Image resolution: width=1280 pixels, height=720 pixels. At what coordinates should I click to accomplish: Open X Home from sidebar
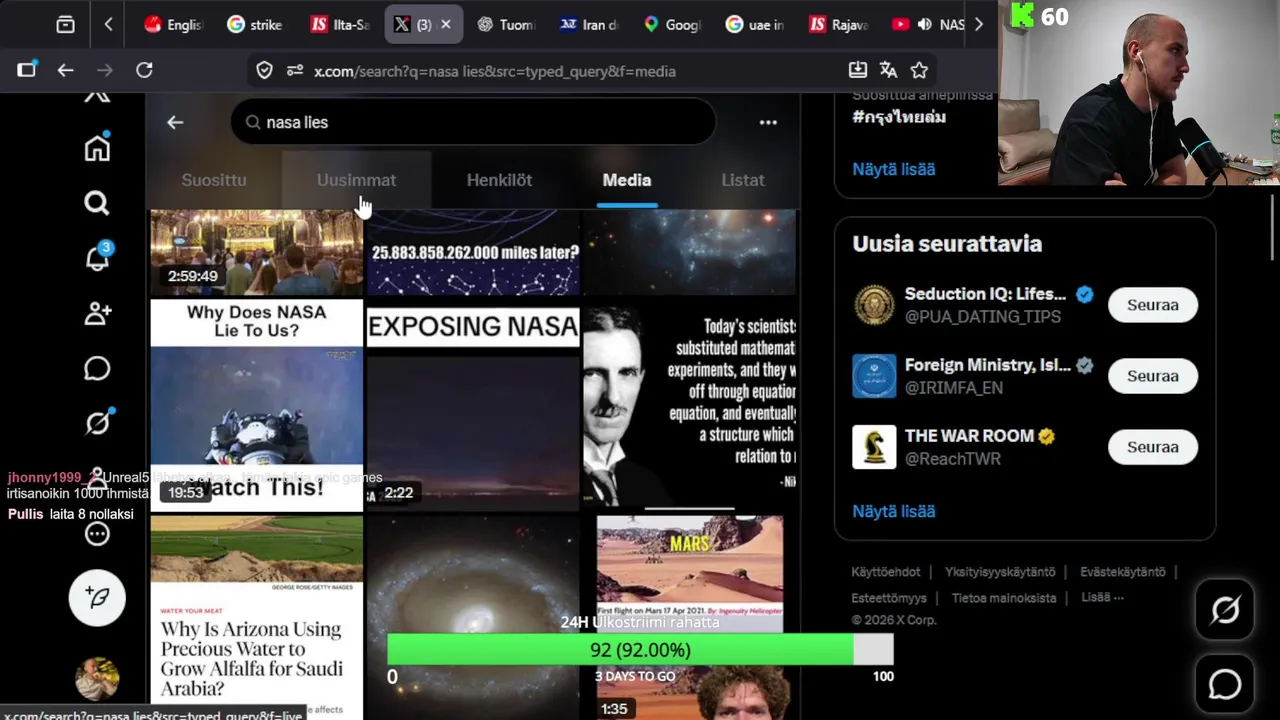(97, 148)
